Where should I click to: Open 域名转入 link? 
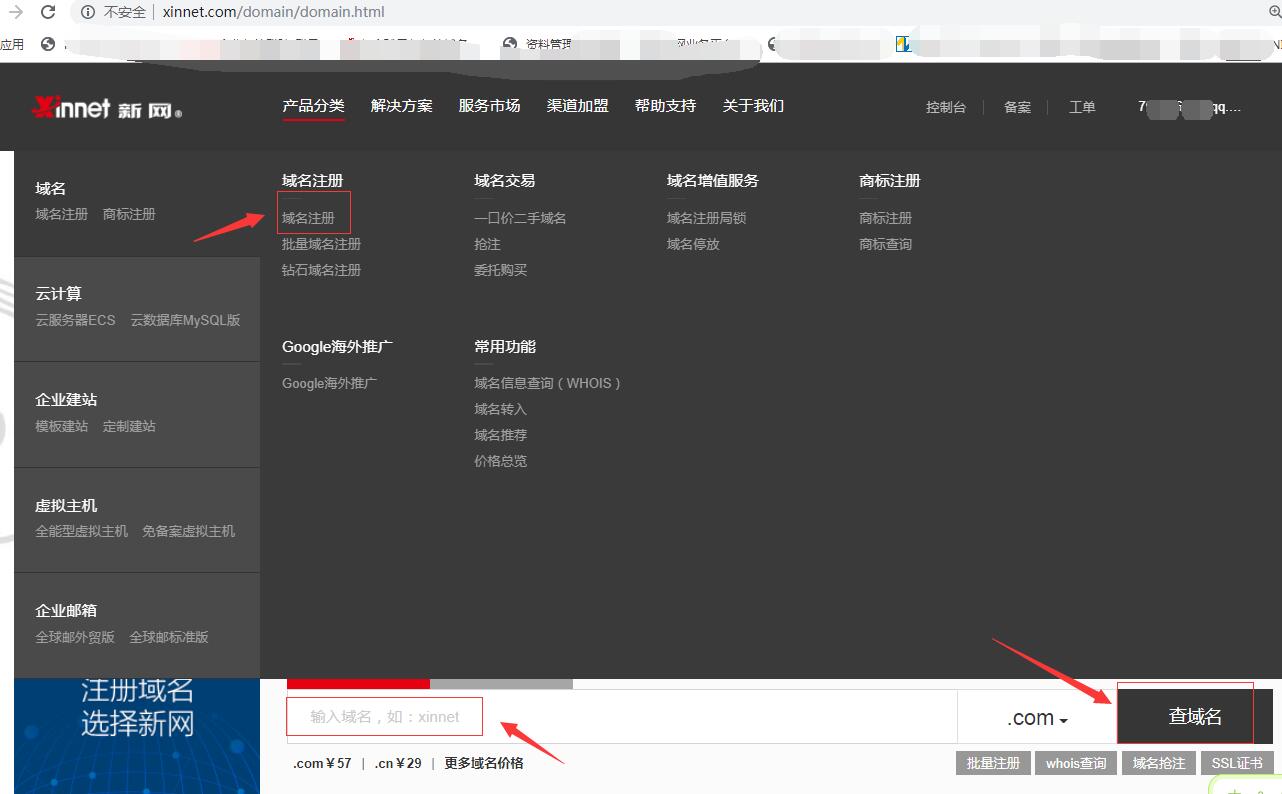point(500,409)
